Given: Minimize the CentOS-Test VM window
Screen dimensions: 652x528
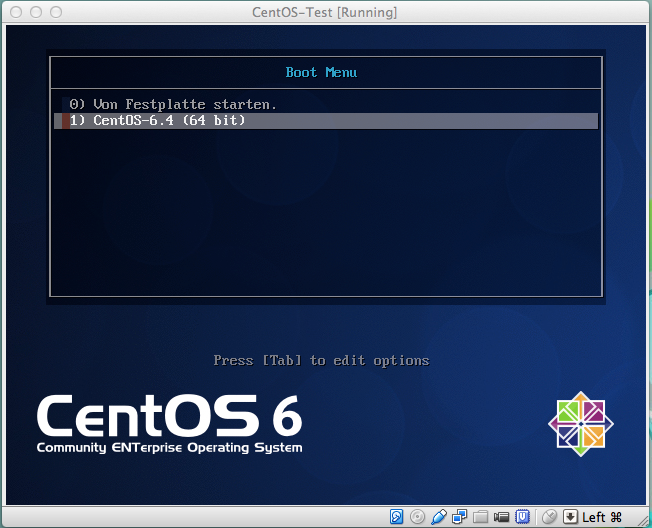Looking at the screenshot, I should [36, 12].
